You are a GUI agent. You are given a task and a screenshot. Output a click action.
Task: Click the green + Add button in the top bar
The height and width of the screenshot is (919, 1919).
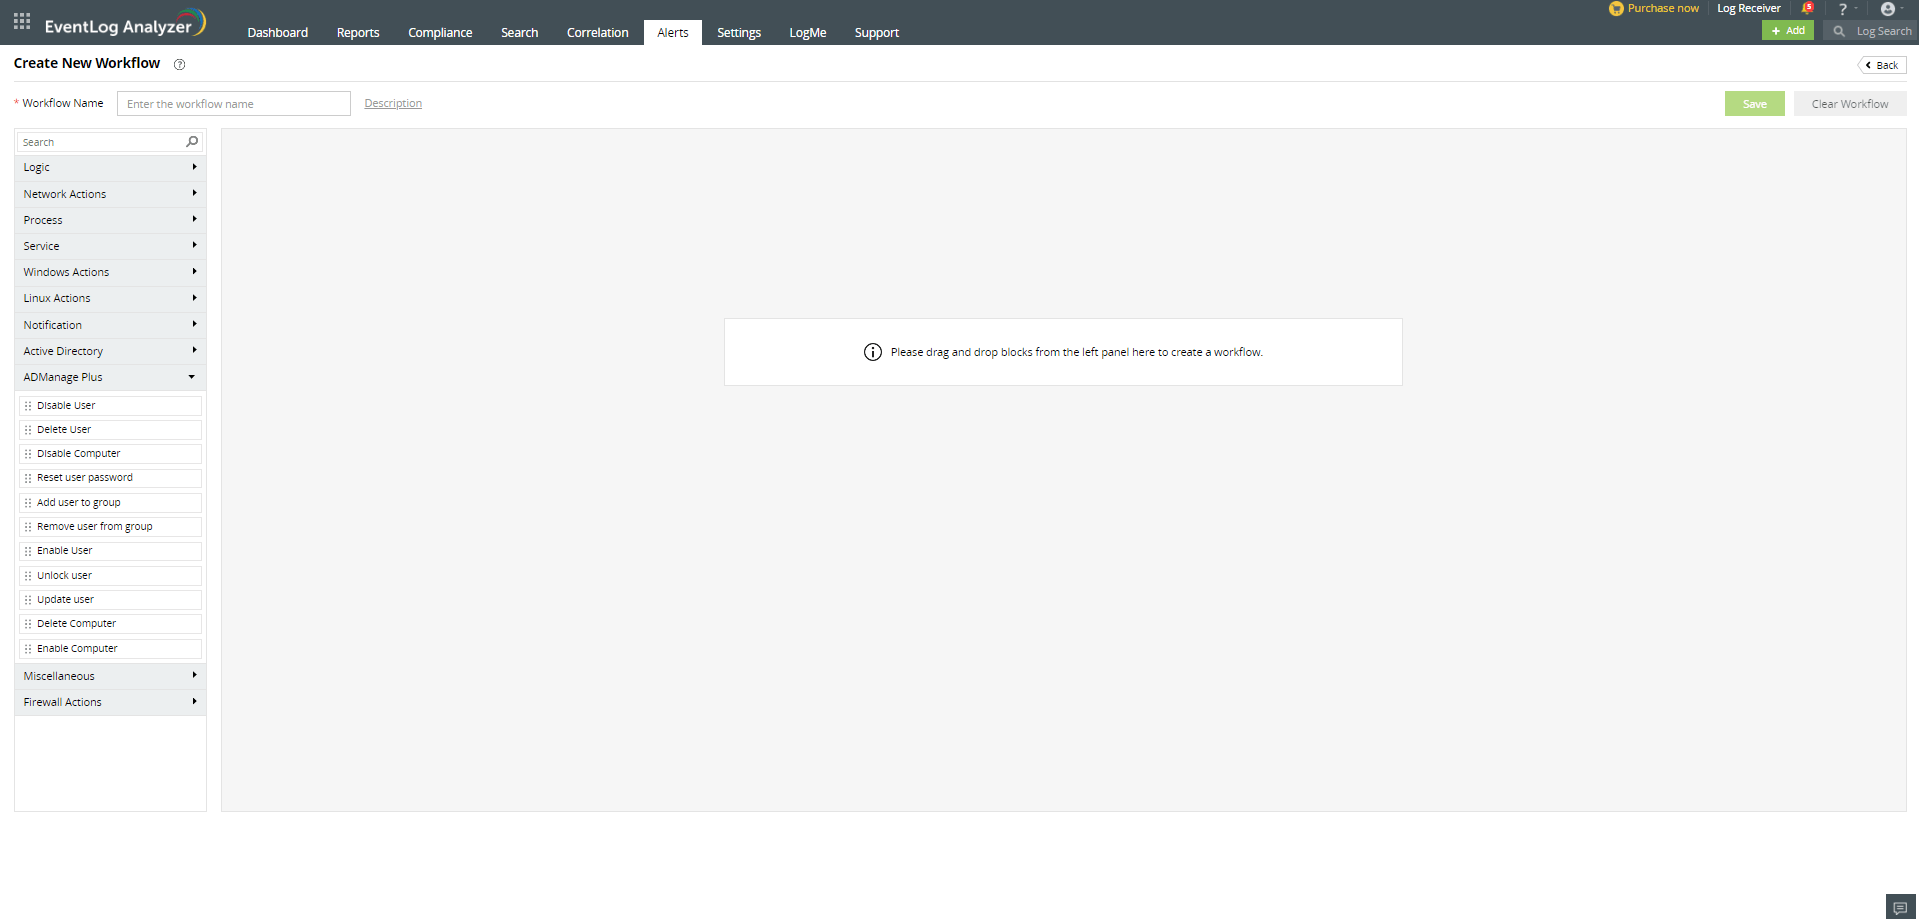point(1787,30)
